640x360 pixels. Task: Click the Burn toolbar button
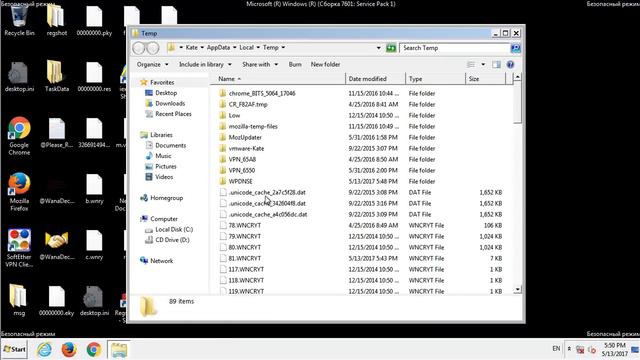(295, 64)
